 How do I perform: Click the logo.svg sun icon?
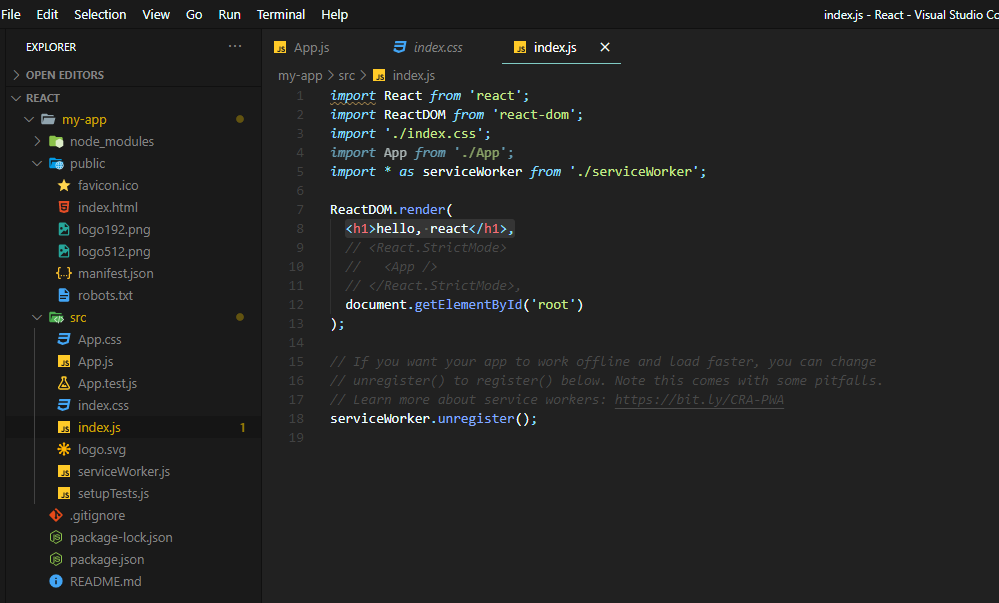(63, 449)
